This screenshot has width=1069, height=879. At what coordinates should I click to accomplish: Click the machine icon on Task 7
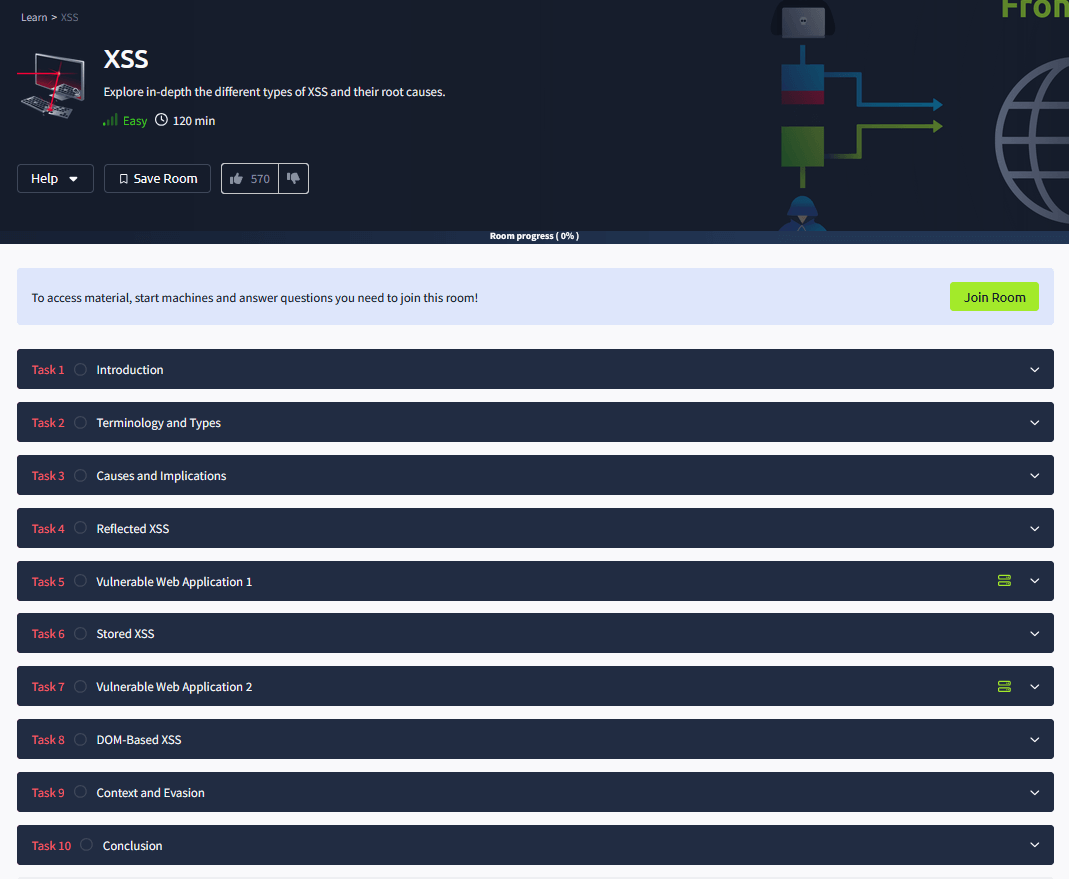(1004, 687)
